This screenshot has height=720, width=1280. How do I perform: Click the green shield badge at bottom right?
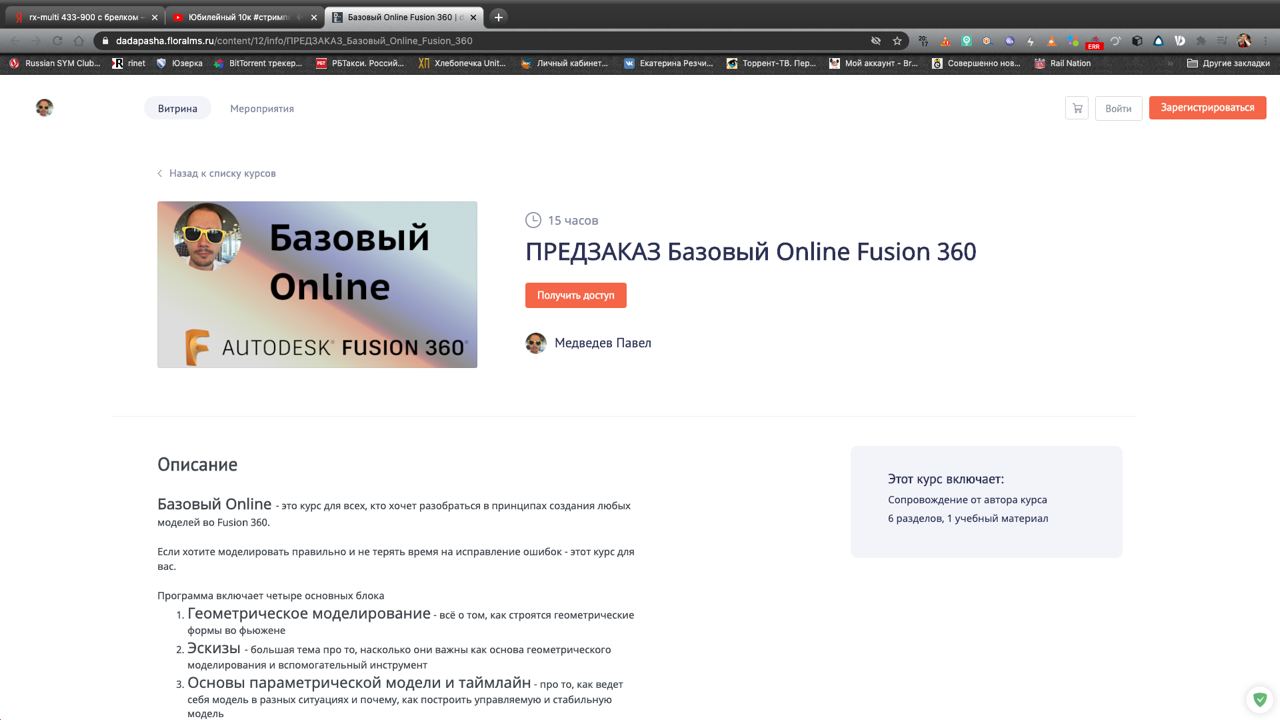1259,699
